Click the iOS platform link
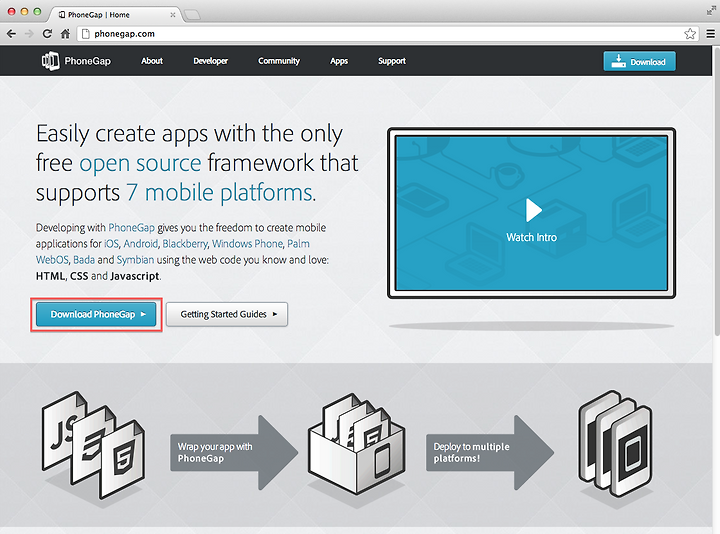720x534 pixels. coord(112,244)
